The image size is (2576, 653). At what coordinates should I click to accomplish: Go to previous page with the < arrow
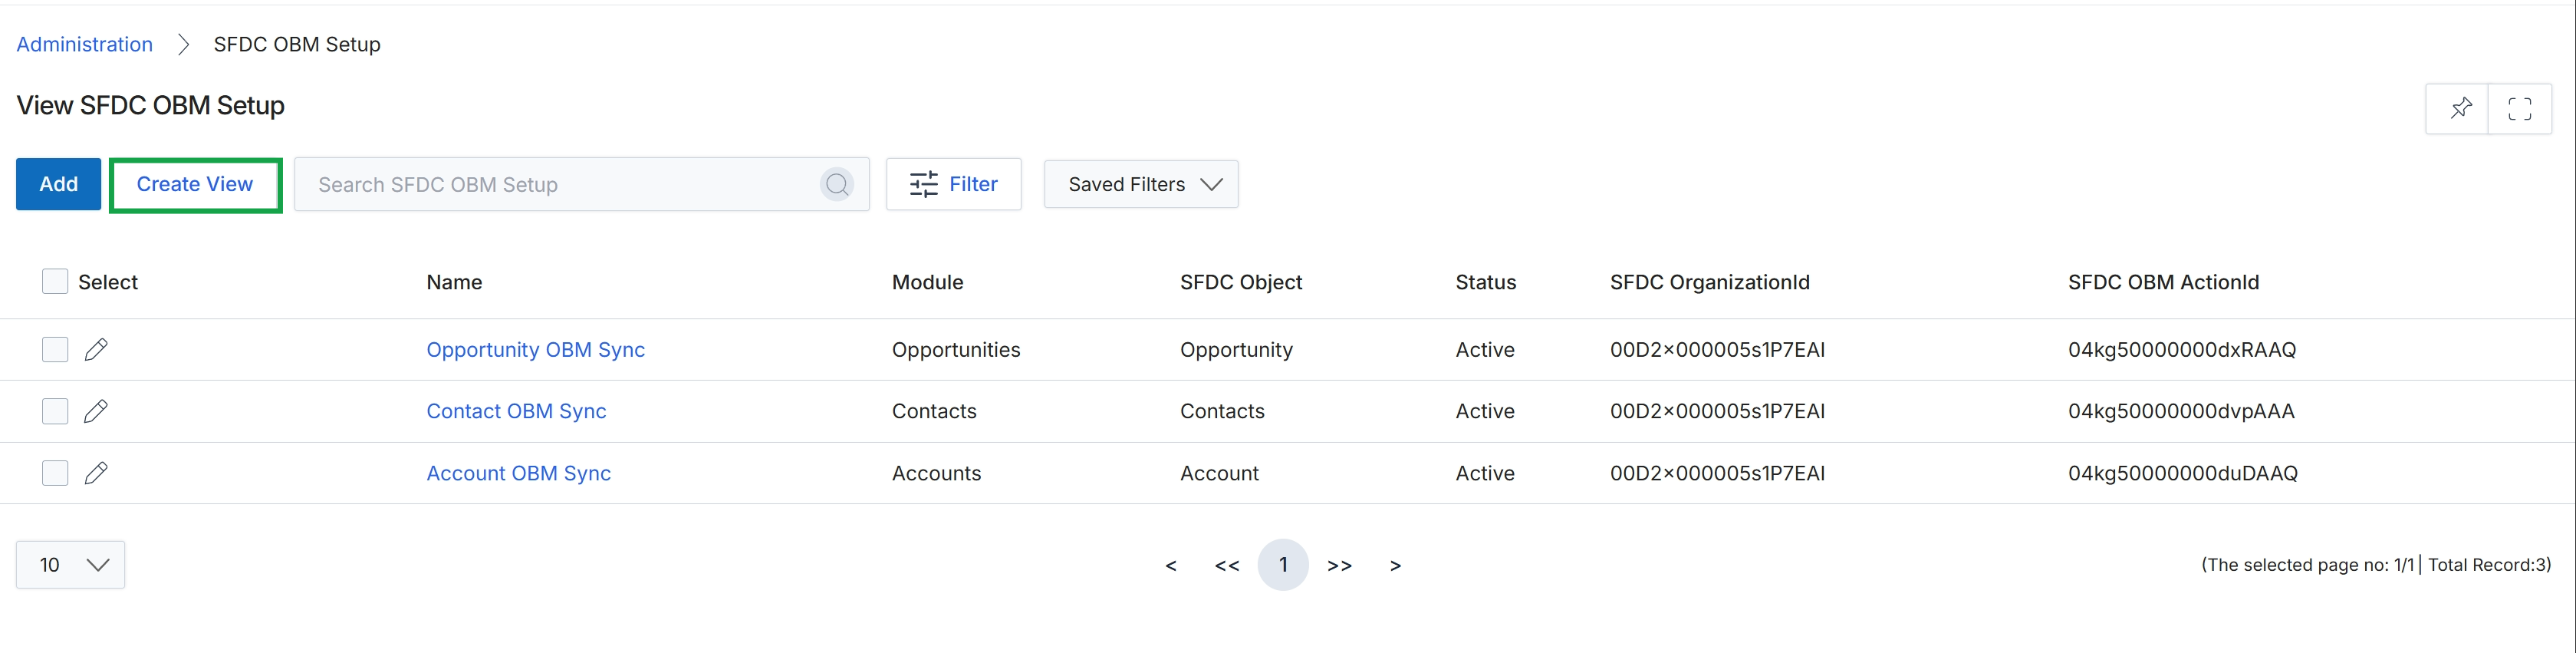[x=1171, y=565]
